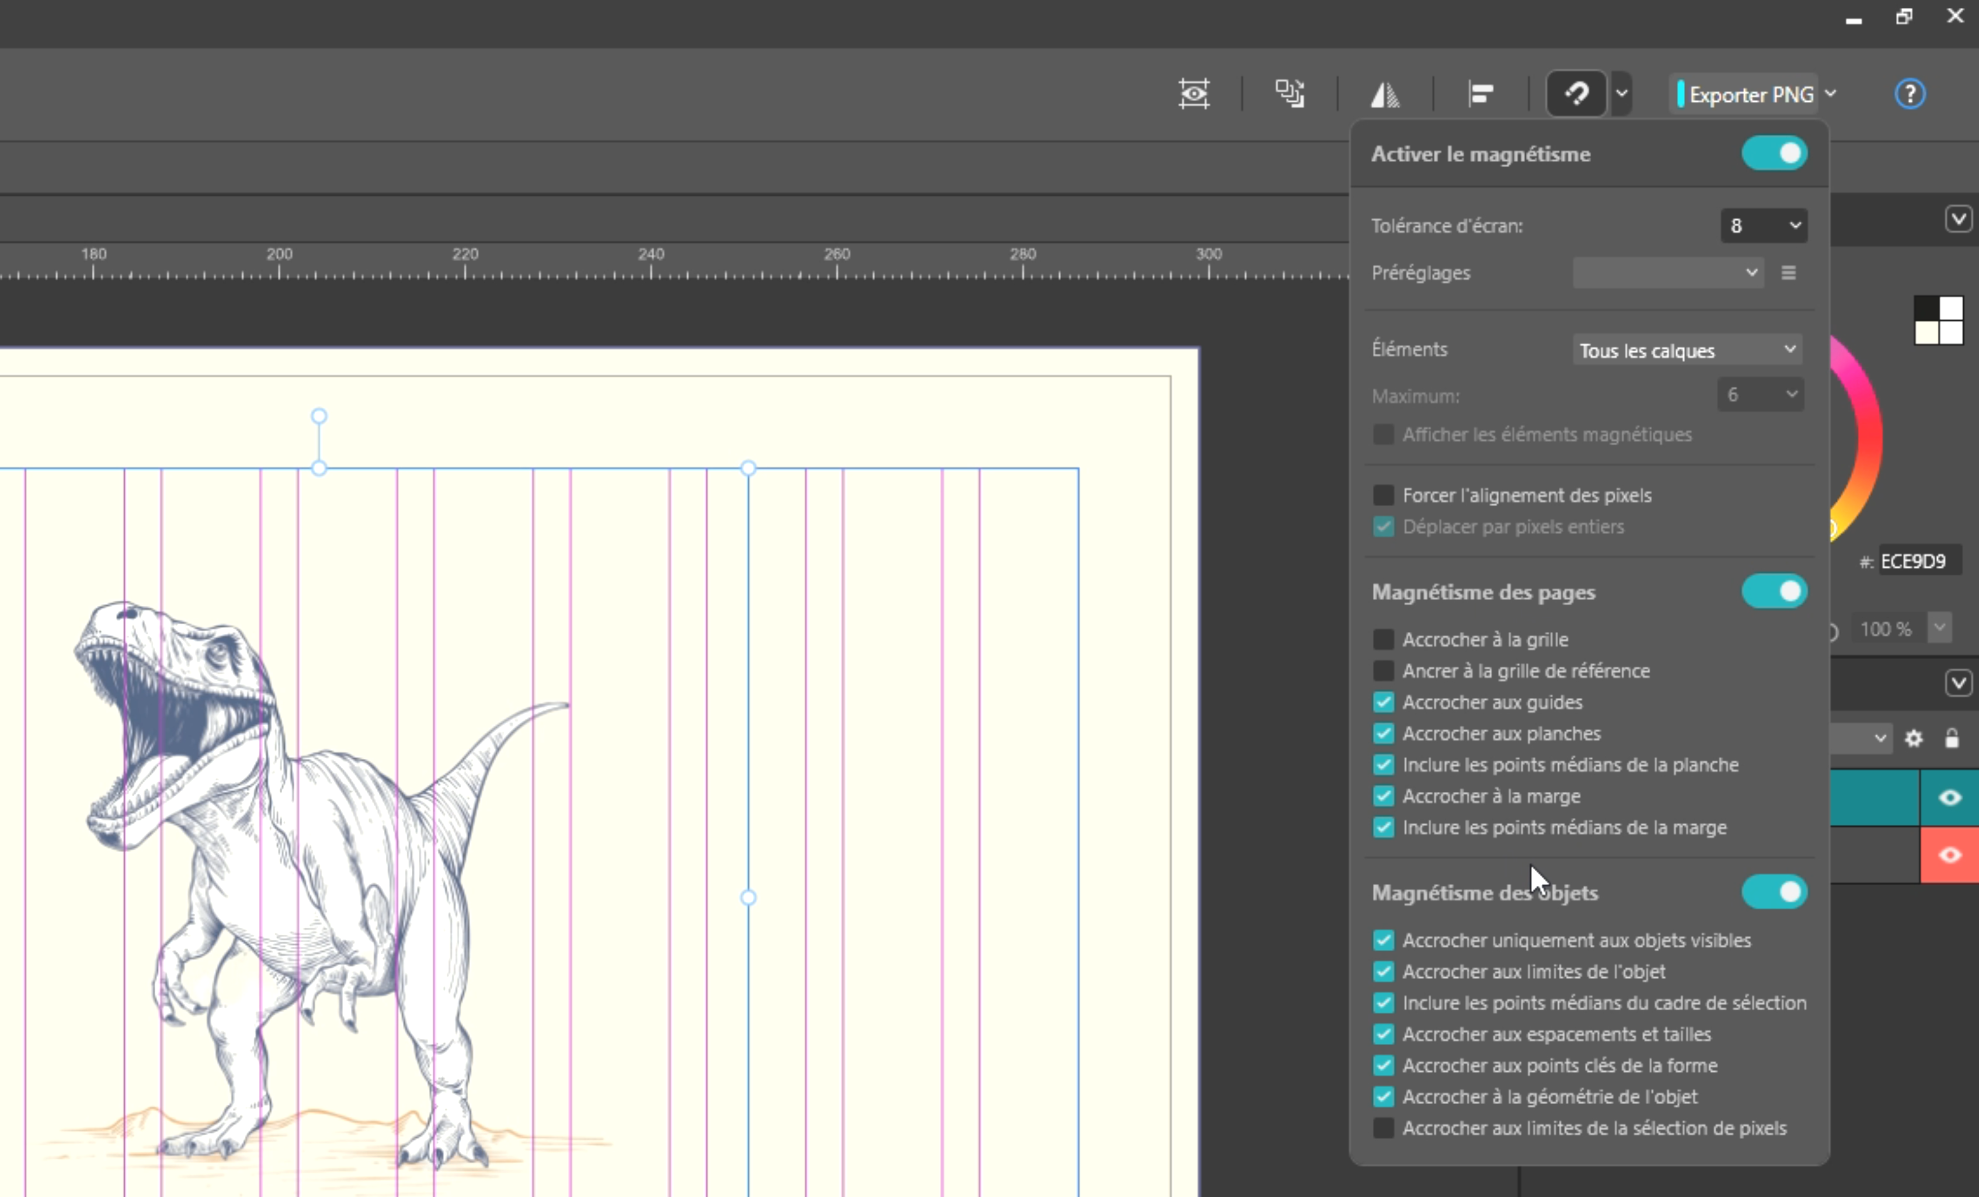Expand the Préréglages dropdown list
Image resolution: width=1979 pixels, height=1197 pixels.
[1667, 272]
